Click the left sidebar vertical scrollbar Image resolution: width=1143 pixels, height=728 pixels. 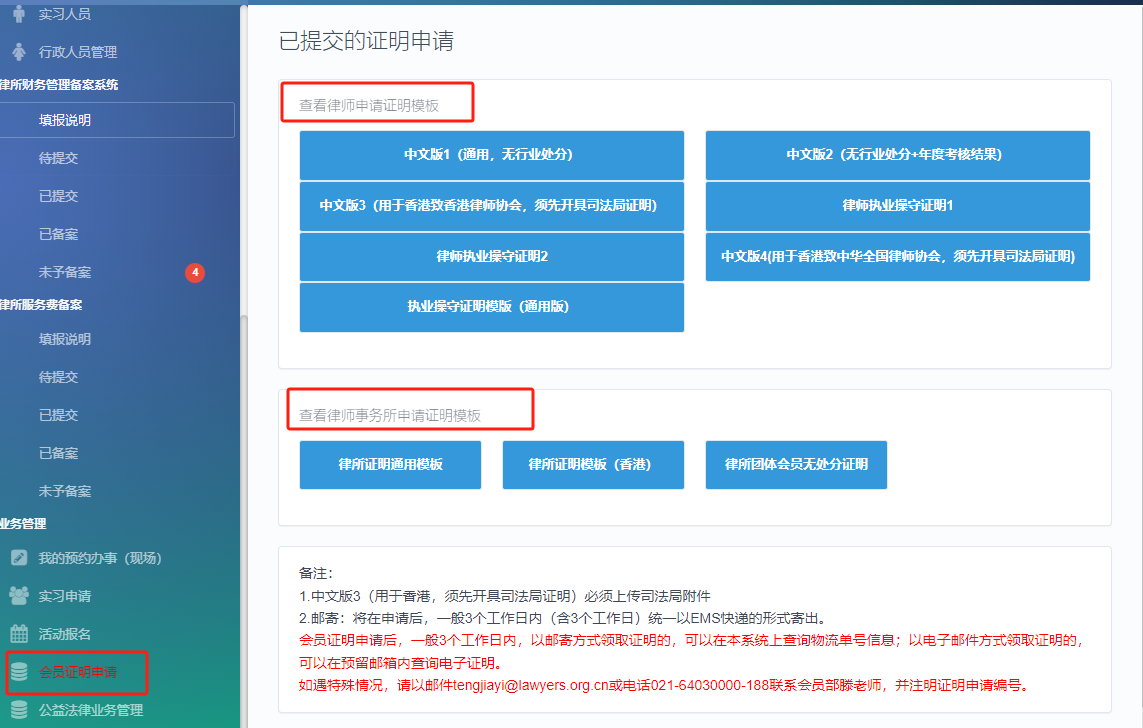[x=243, y=500]
